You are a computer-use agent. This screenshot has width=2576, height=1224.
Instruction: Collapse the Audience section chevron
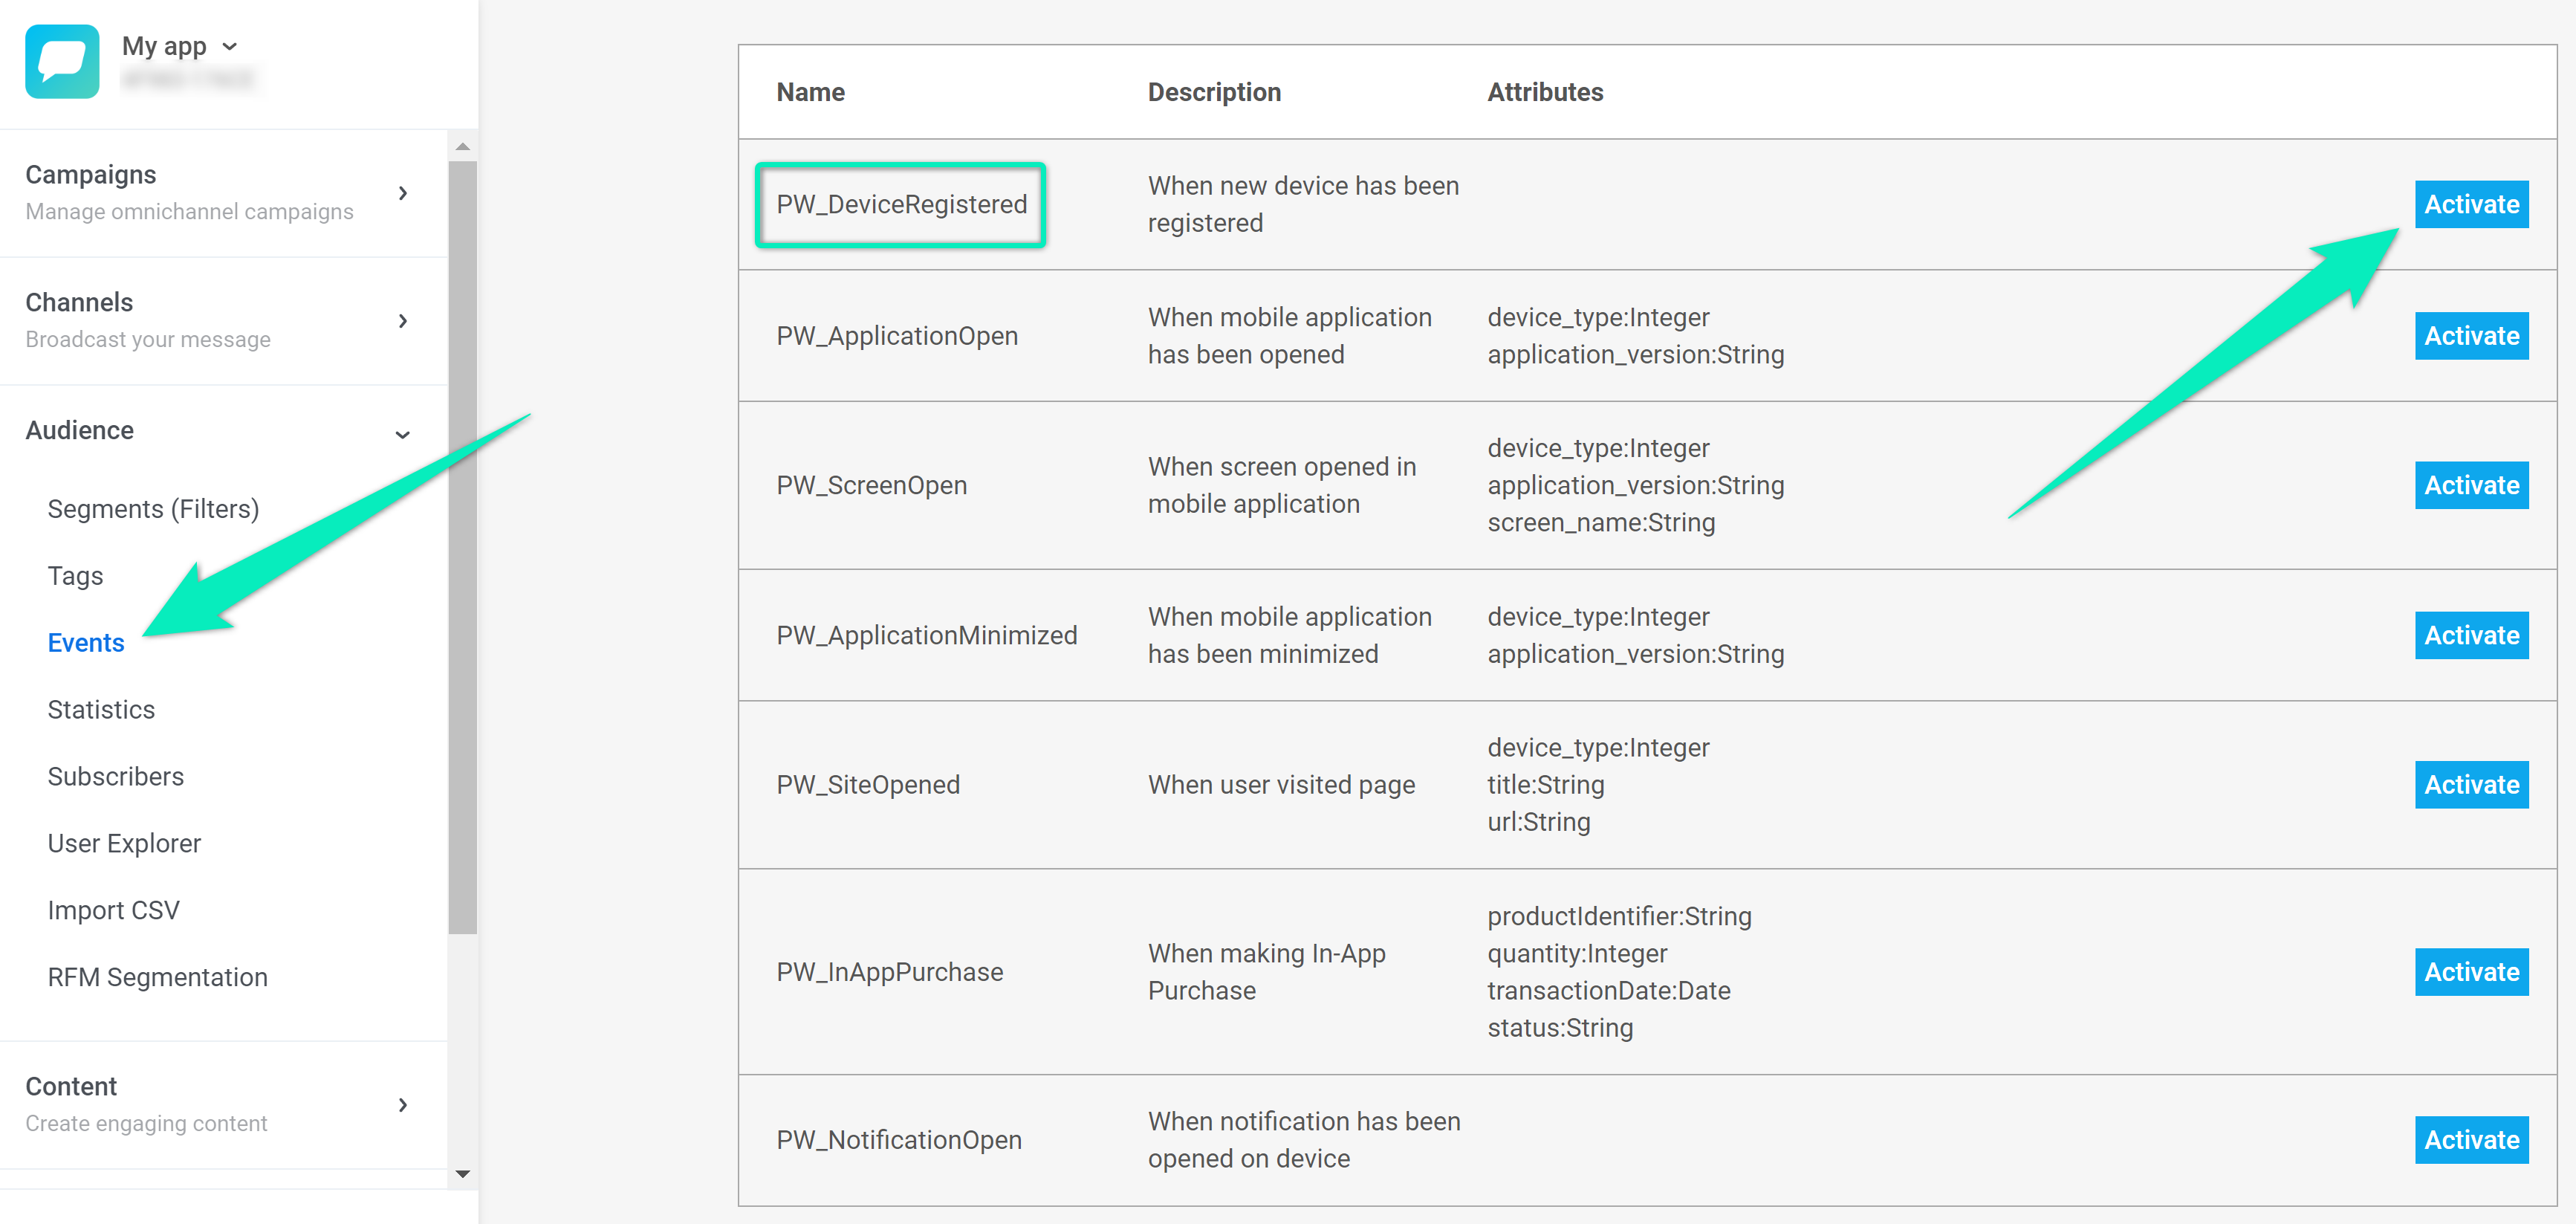click(x=403, y=433)
